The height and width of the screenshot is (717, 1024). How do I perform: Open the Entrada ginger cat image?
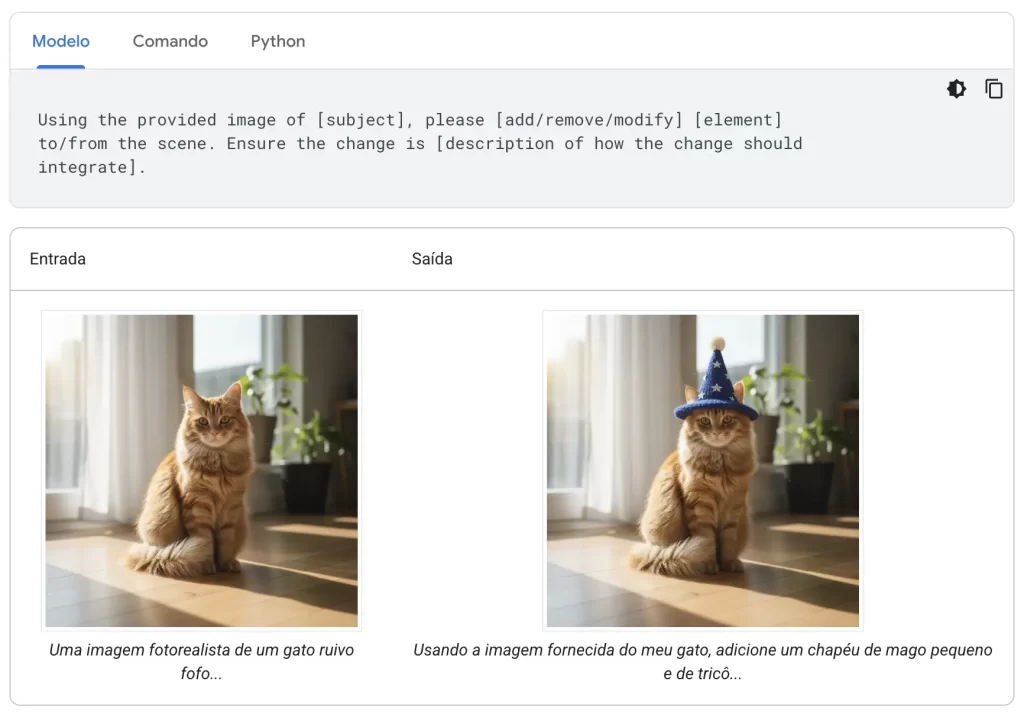click(201, 470)
